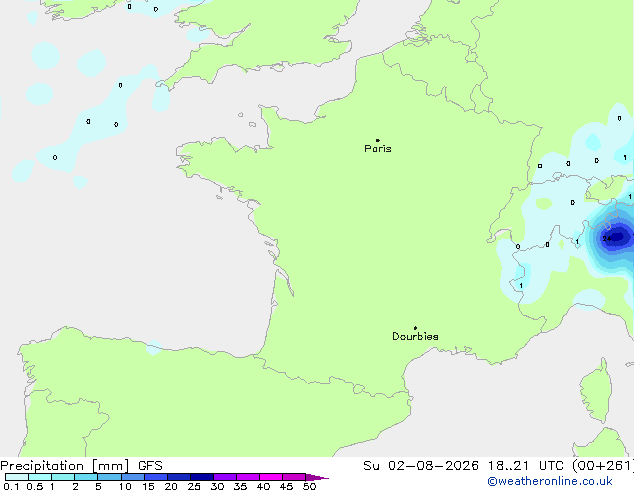This screenshot has height=490, width=634.
Task: Click the Paris city label
Action: [378, 149]
